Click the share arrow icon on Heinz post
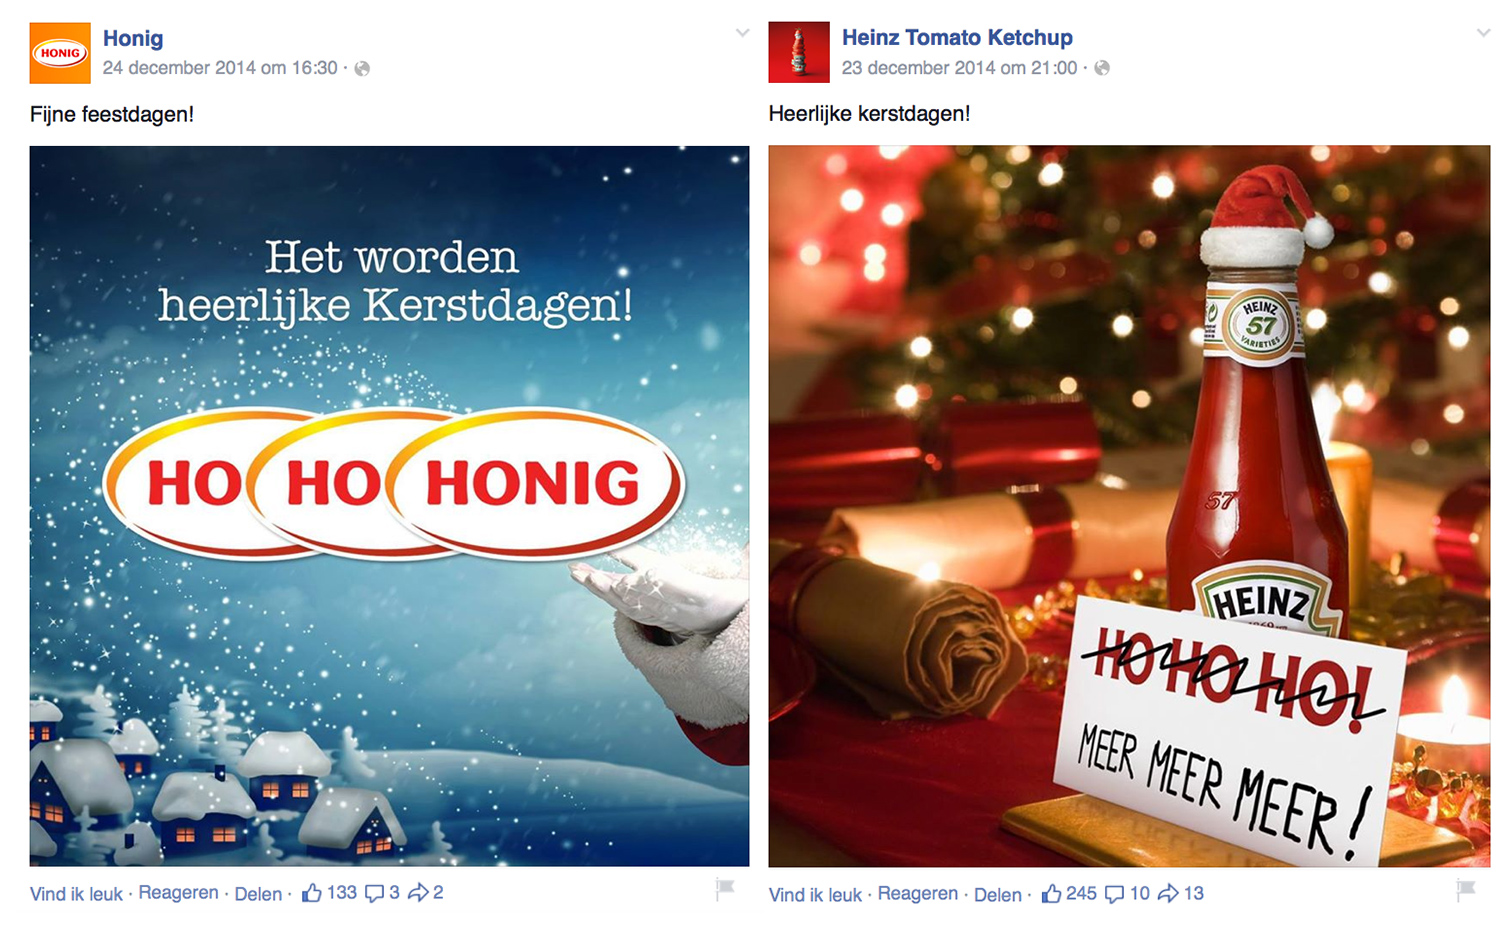Viewport: 1509px width, 928px height. click(1168, 893)
